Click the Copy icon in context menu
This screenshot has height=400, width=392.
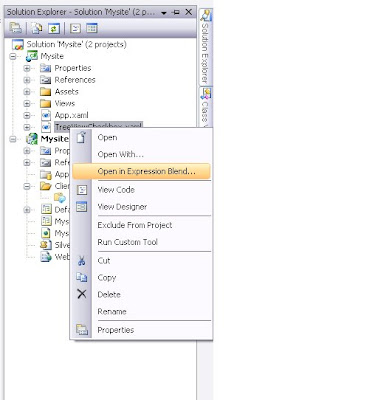pos(82,277)
